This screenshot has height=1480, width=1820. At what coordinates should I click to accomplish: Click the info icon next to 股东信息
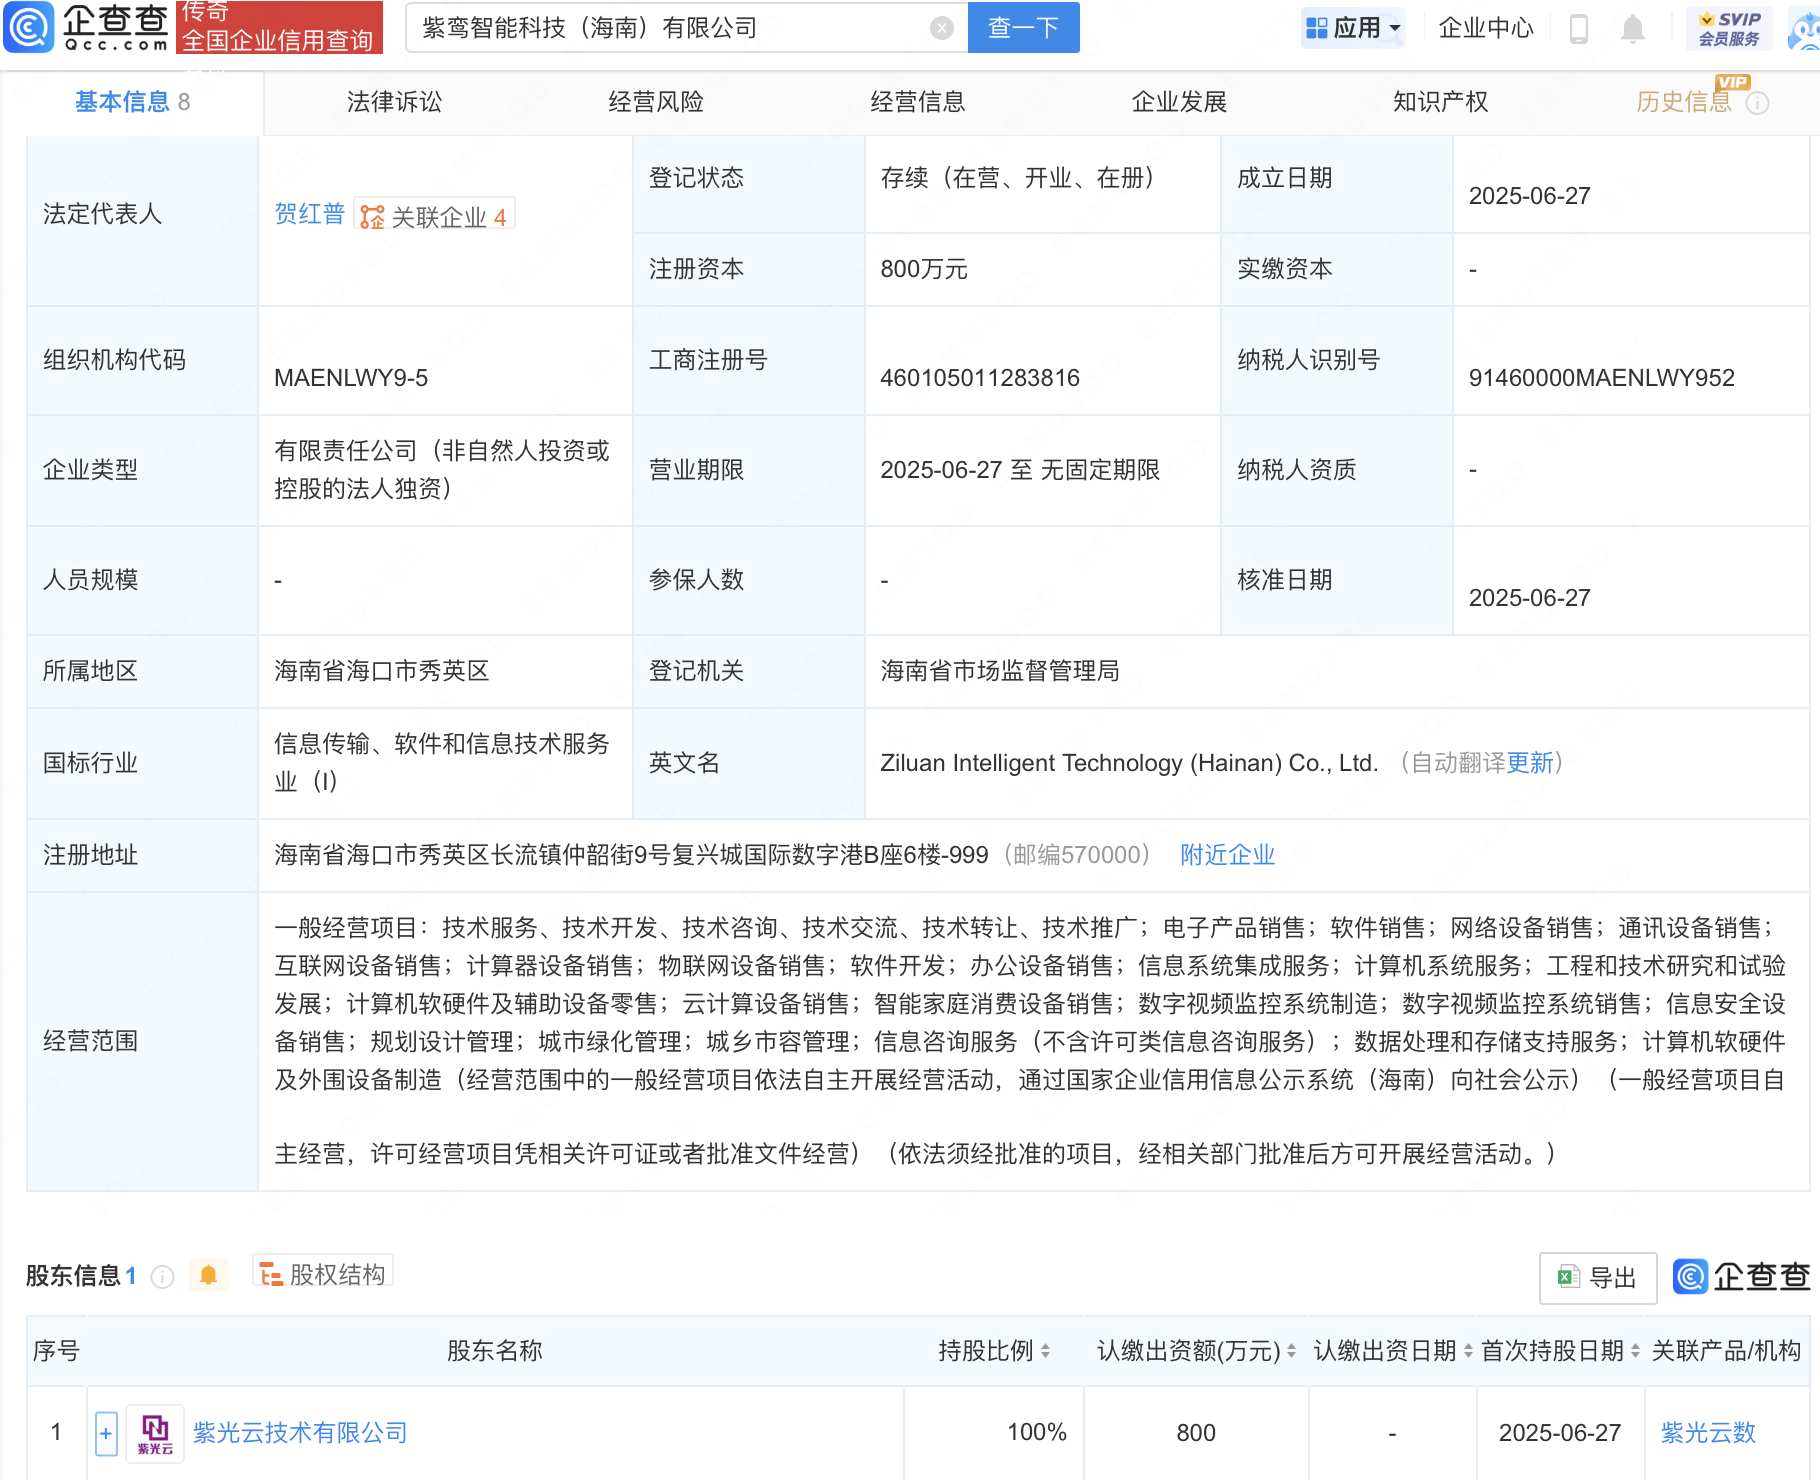tap(162, 1277)
